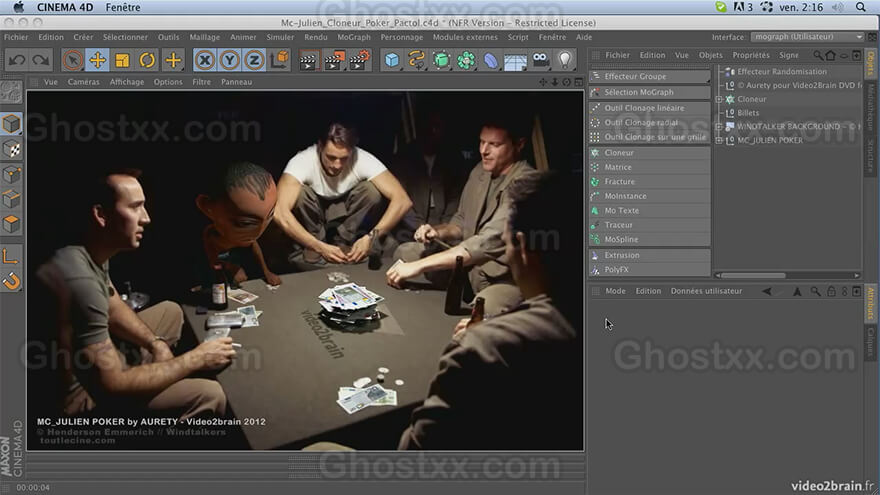Select Matrice in the MoGraph list

click(x=650, y=167)
